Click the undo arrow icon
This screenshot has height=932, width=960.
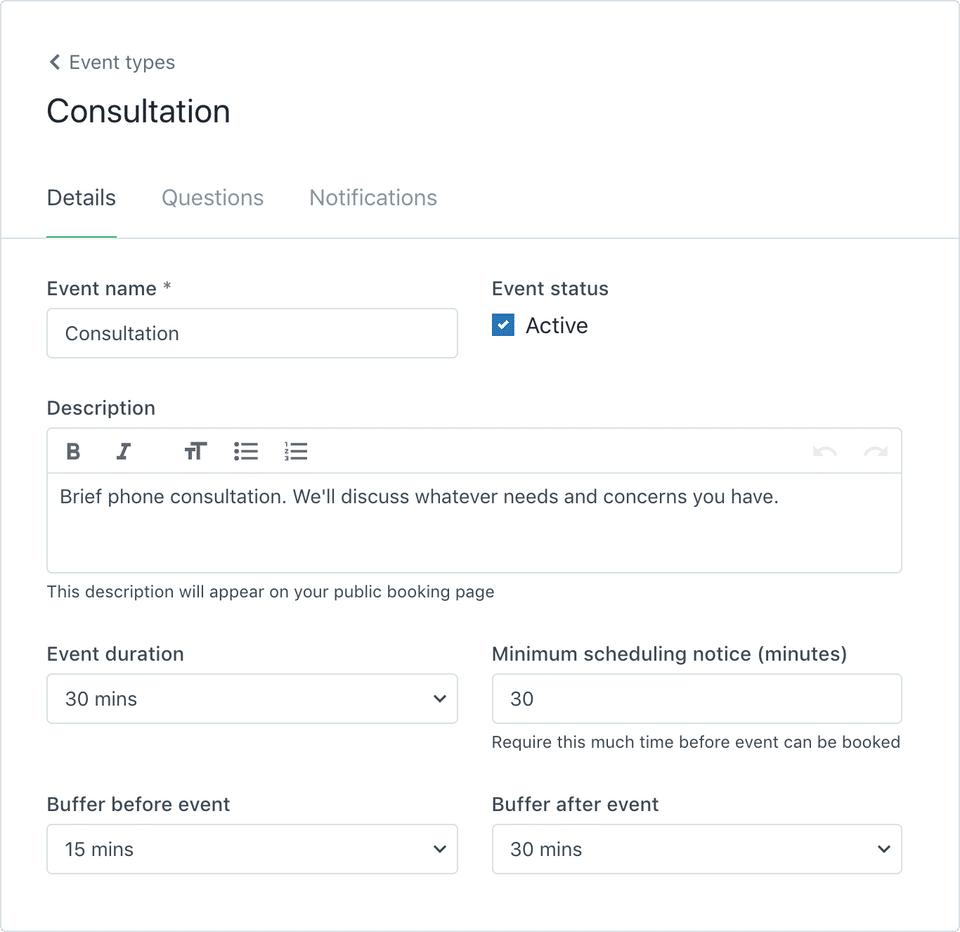click(825, 451)
